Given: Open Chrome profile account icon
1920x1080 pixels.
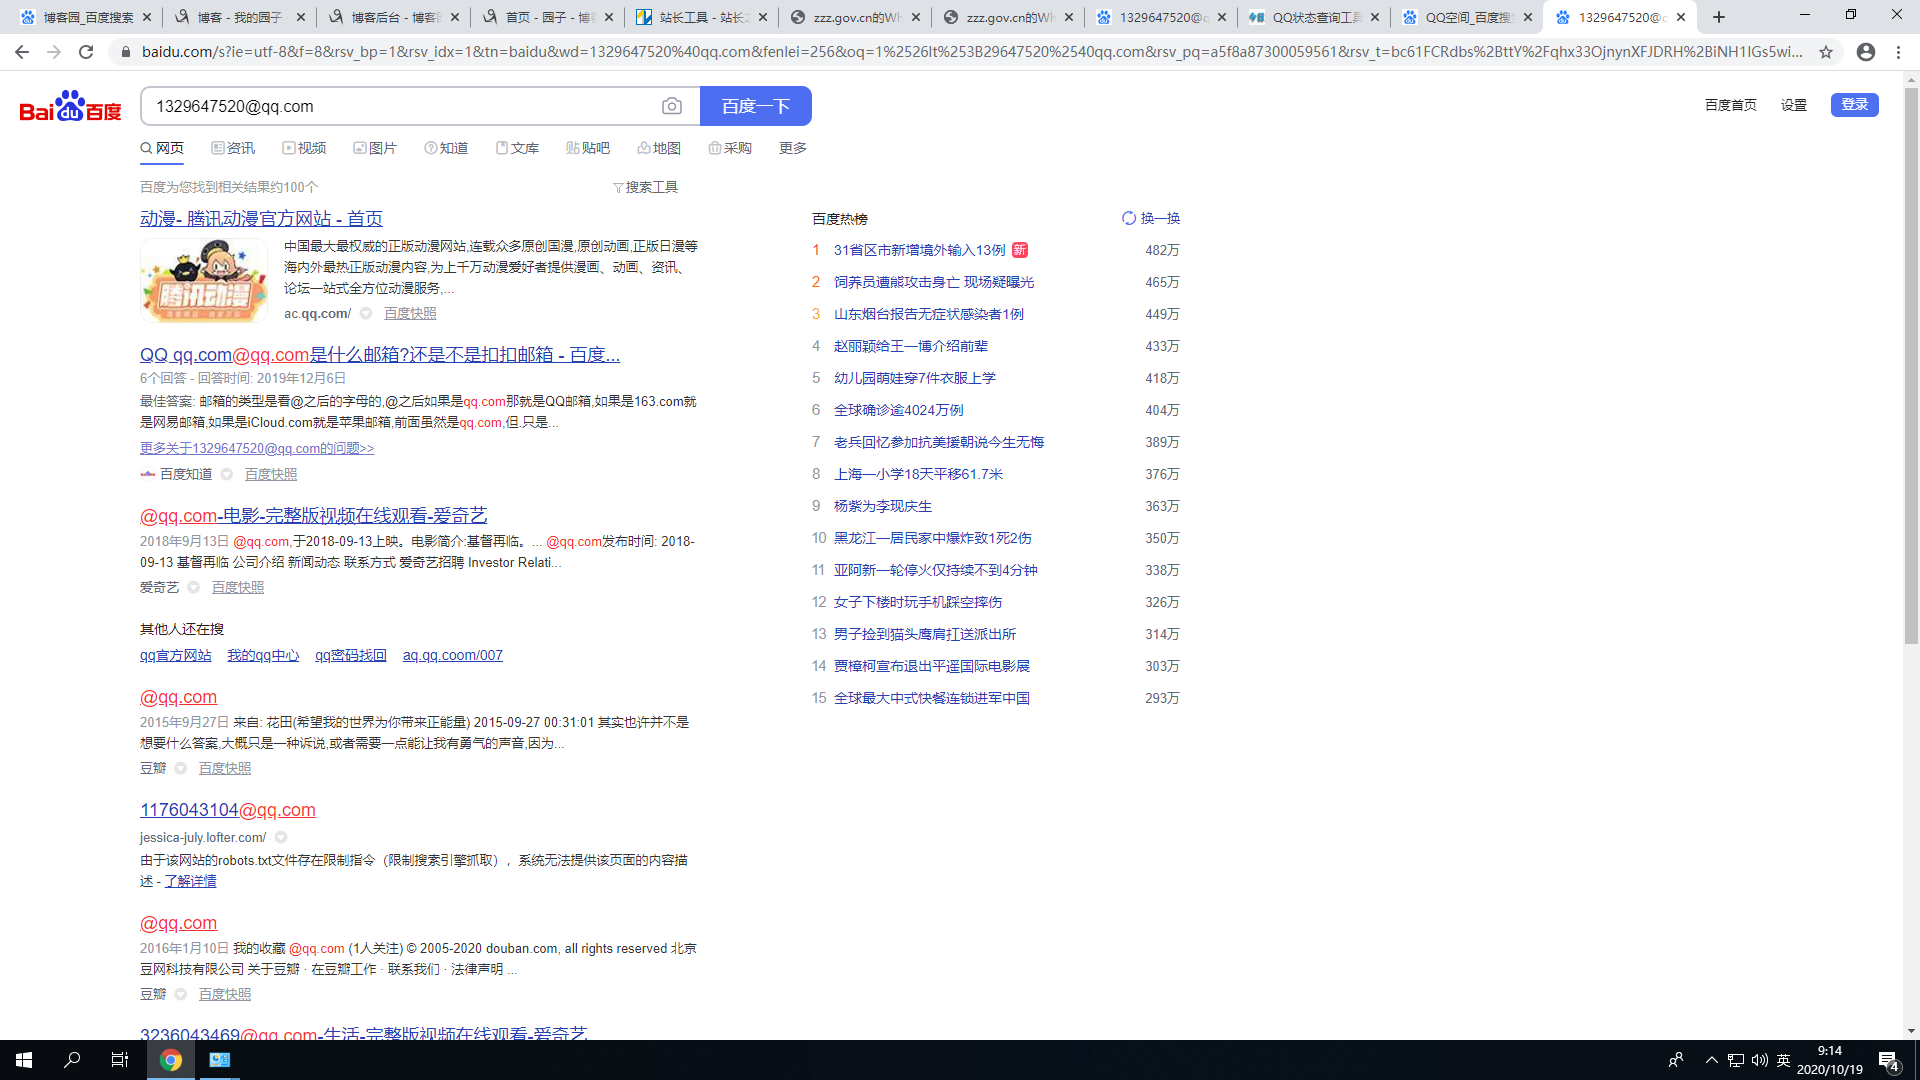Looking at the screenshot, I should (x=1865, y=52).
